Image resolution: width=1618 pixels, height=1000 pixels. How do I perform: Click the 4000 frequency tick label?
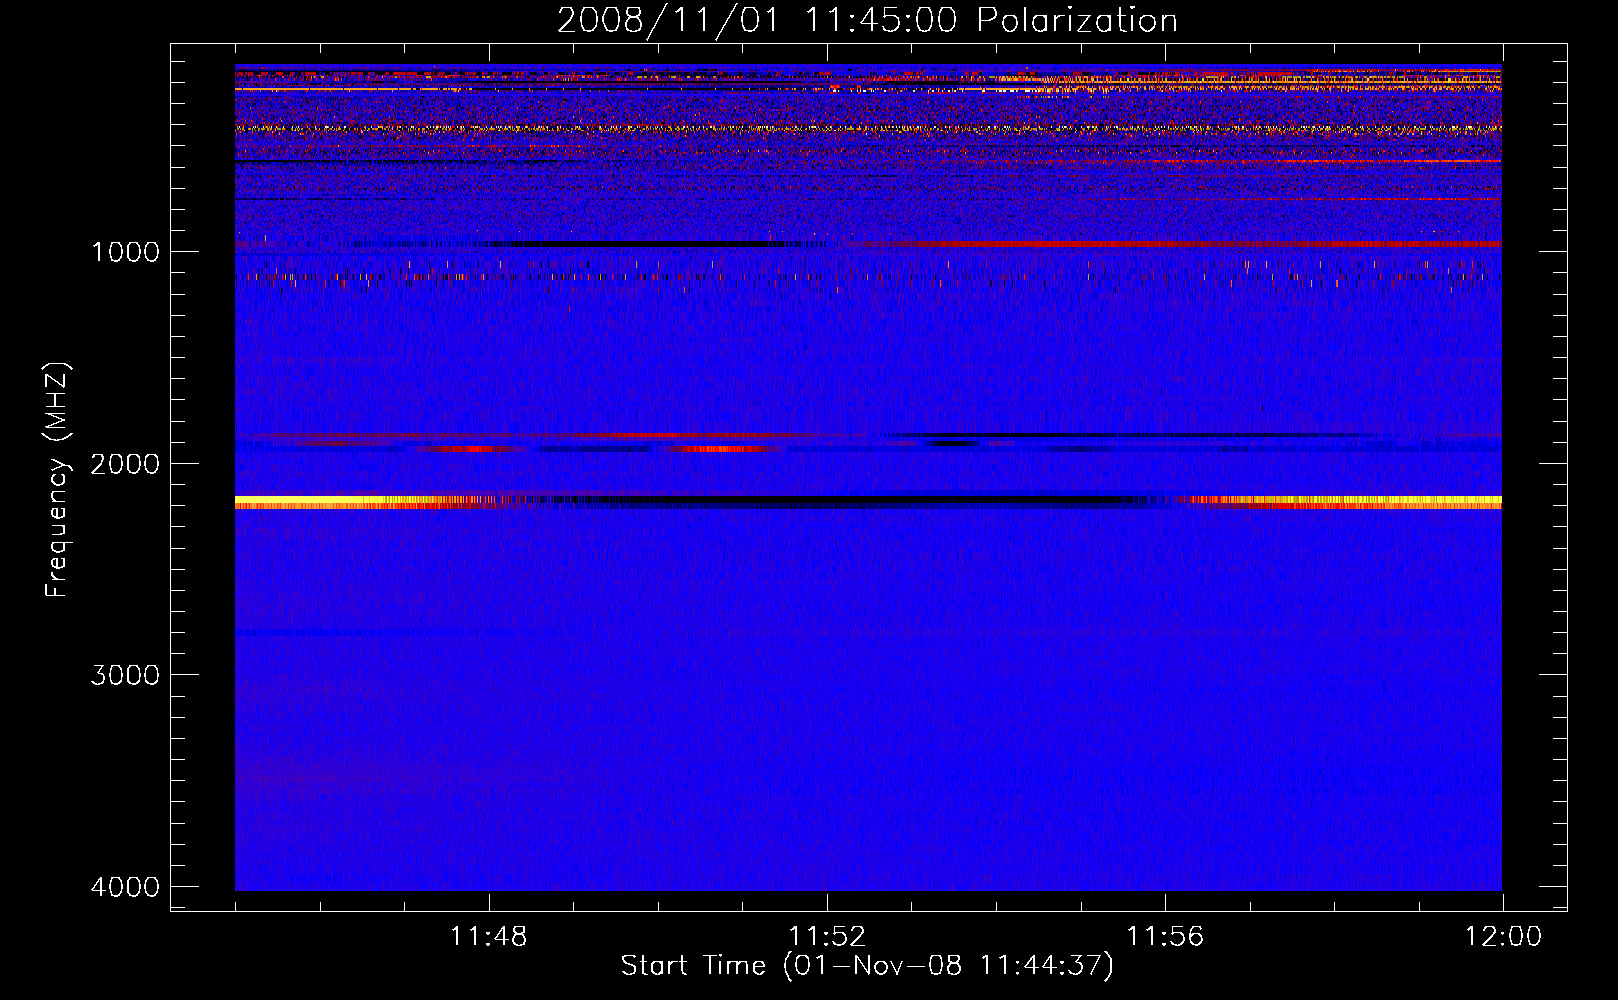coord(125,887)
